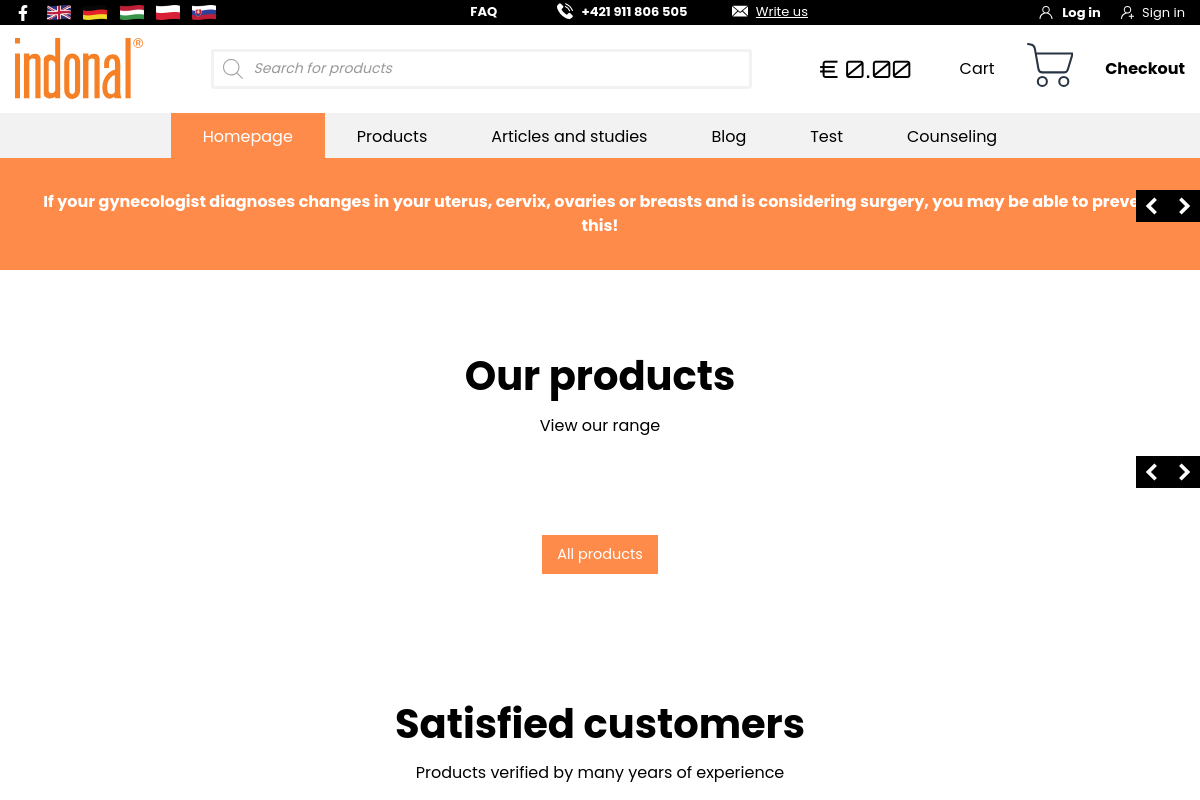The width and height of the screenshot is (1200, 800).
Task: Open the Facebook page icon
Action: 23,13
